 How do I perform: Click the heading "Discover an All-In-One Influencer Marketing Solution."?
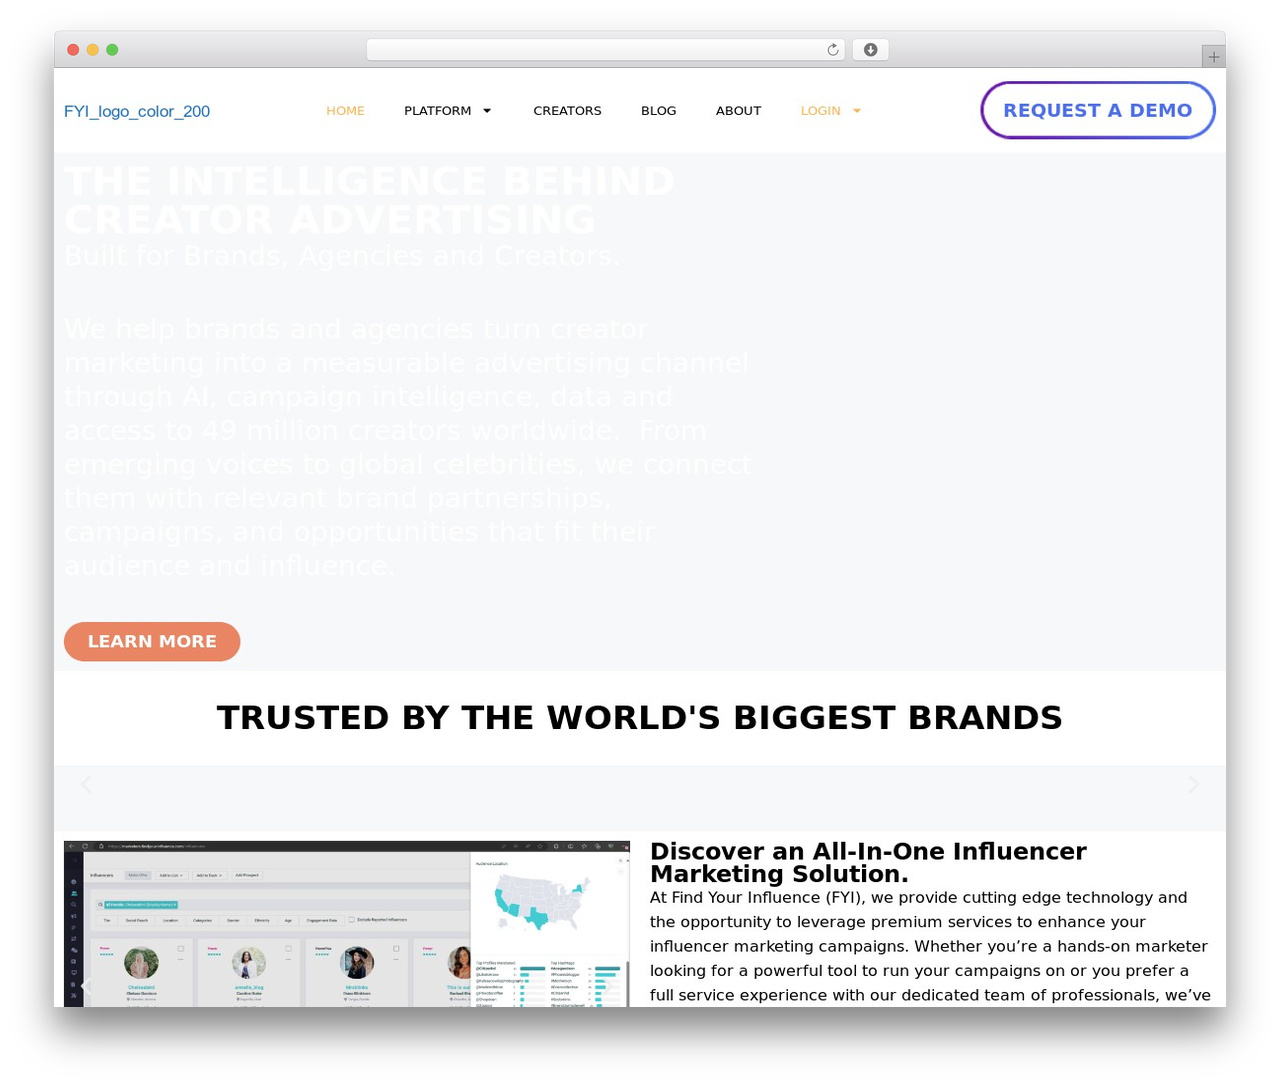(x=868, y=862)
